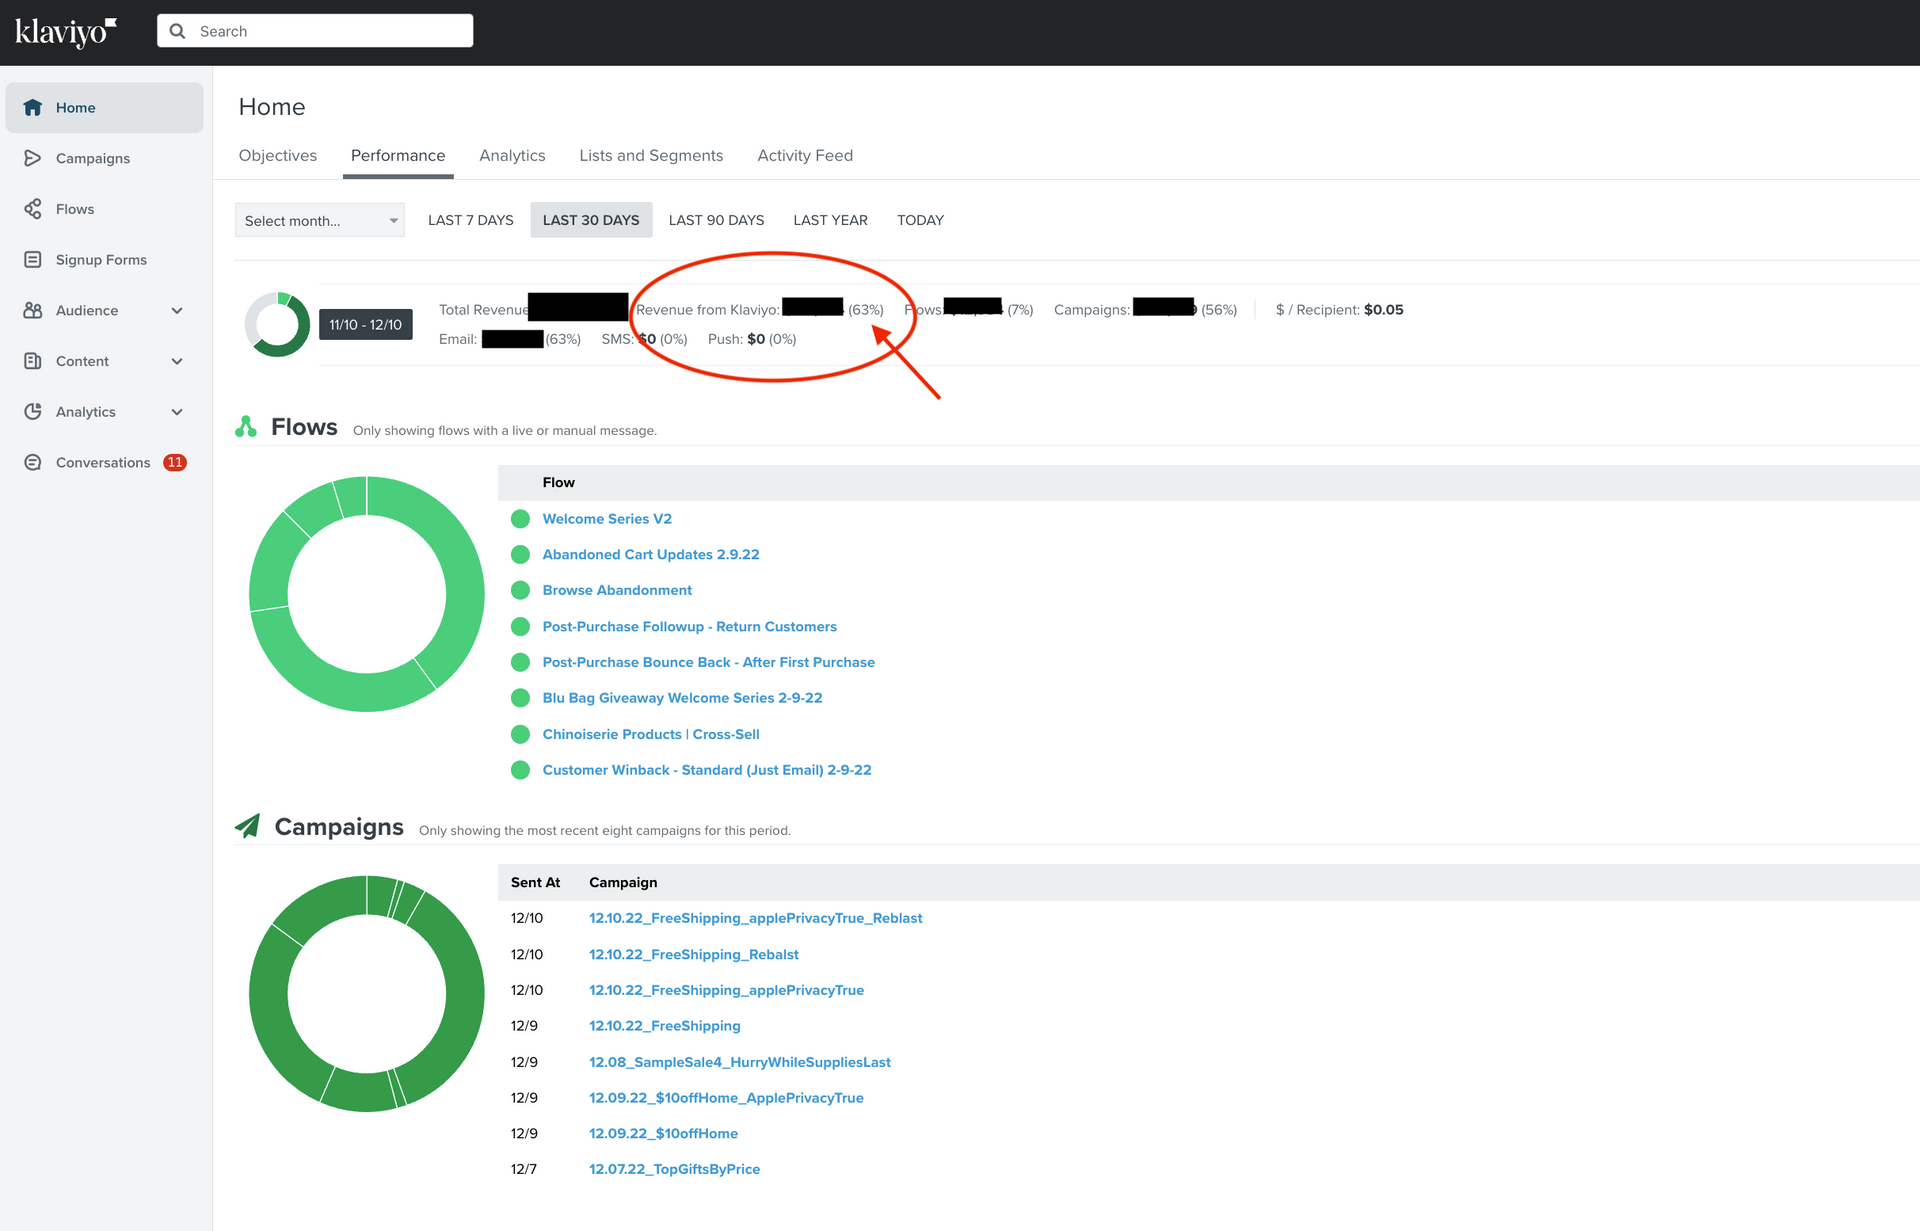Expand the Audience sidebar menu chevron

pos(177,311)
